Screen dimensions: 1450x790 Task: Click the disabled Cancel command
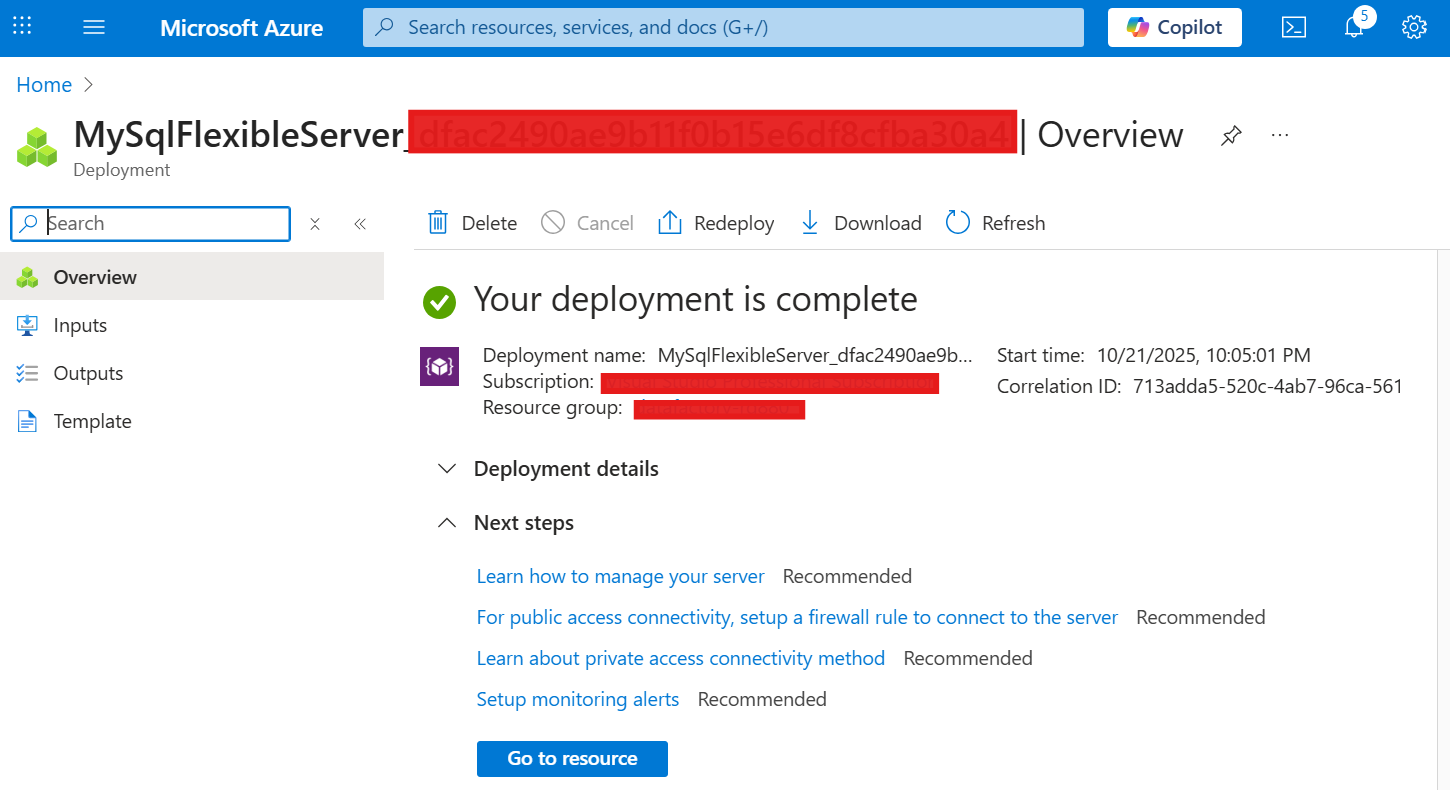(587, 223)
